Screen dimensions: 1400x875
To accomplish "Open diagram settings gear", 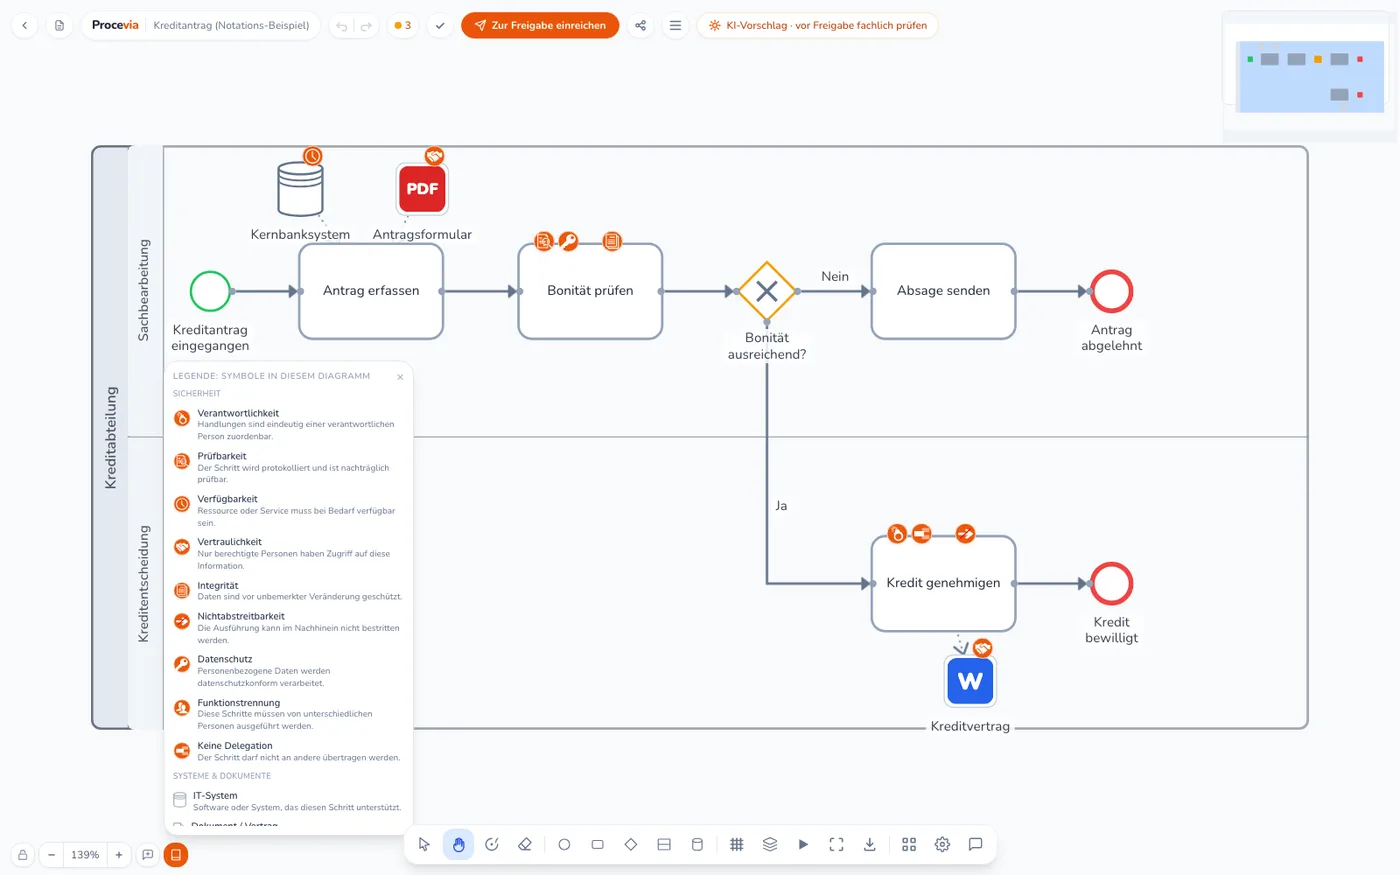I will pyautogui.click(x=942, y=845).
